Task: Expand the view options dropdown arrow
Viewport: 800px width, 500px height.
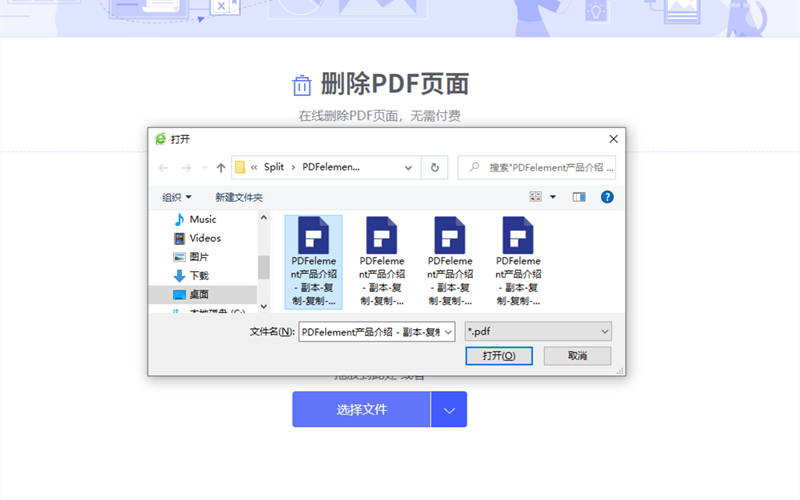Action: point(553,197)
